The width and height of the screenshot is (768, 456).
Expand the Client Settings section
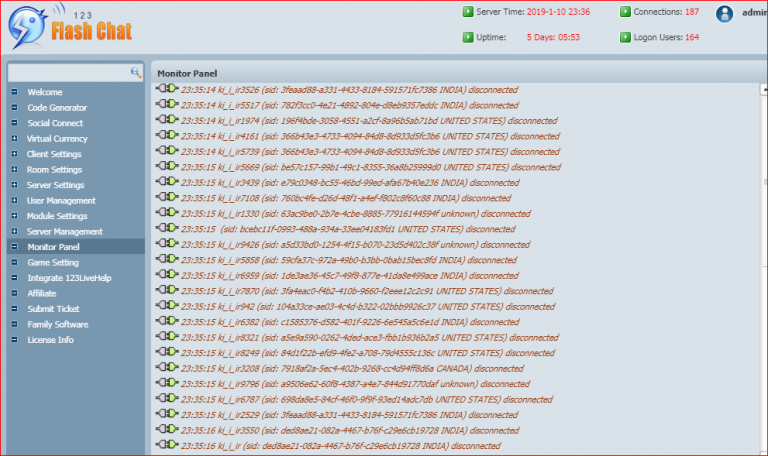[x=14, y=154]
